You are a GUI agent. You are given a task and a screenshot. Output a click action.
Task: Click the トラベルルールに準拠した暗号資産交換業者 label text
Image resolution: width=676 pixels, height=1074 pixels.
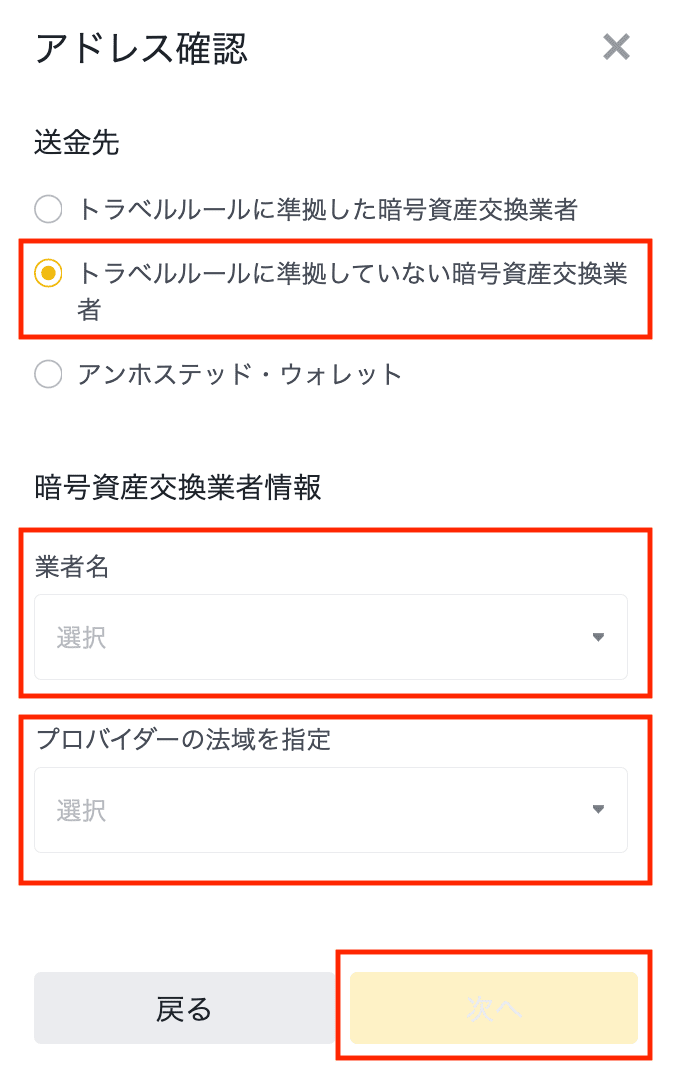pyautogui.click(x=328, y=209)
